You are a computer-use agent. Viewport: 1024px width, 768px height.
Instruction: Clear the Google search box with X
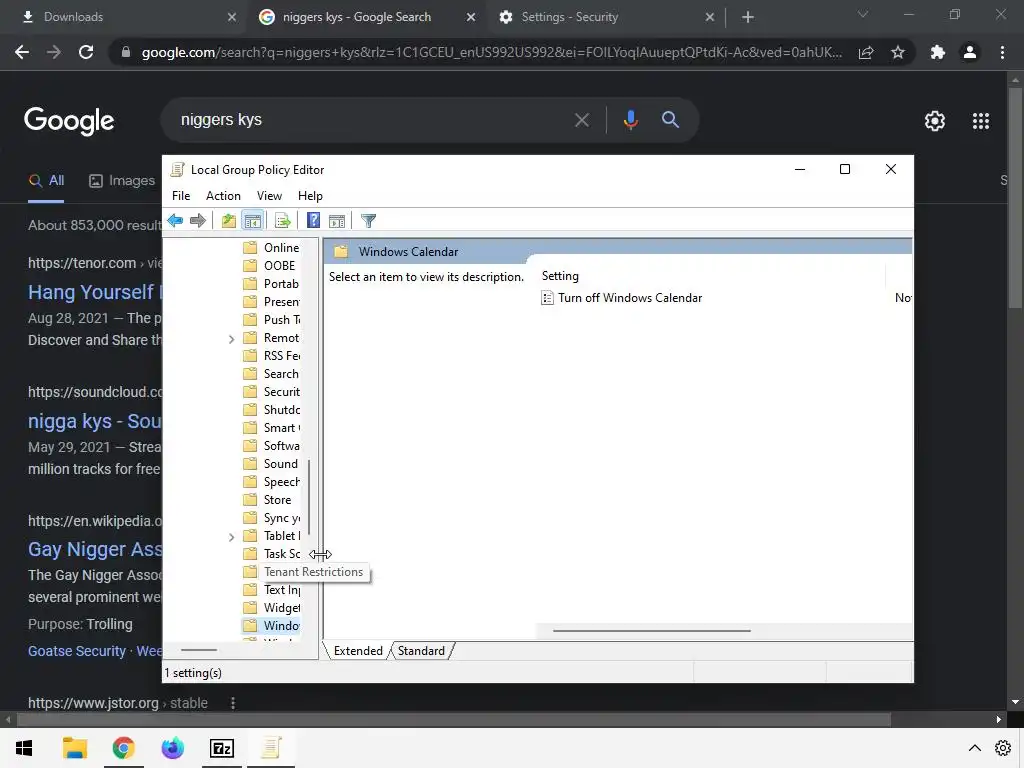pyautogui.click(x=582, y=120)
